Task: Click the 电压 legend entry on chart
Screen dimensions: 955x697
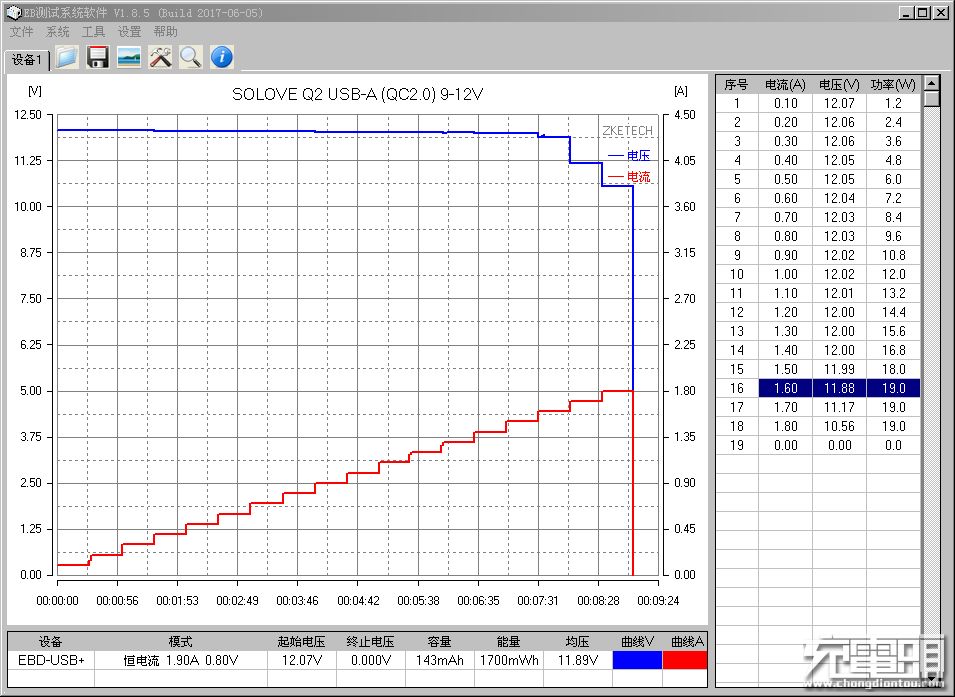Action: point(629,155)
